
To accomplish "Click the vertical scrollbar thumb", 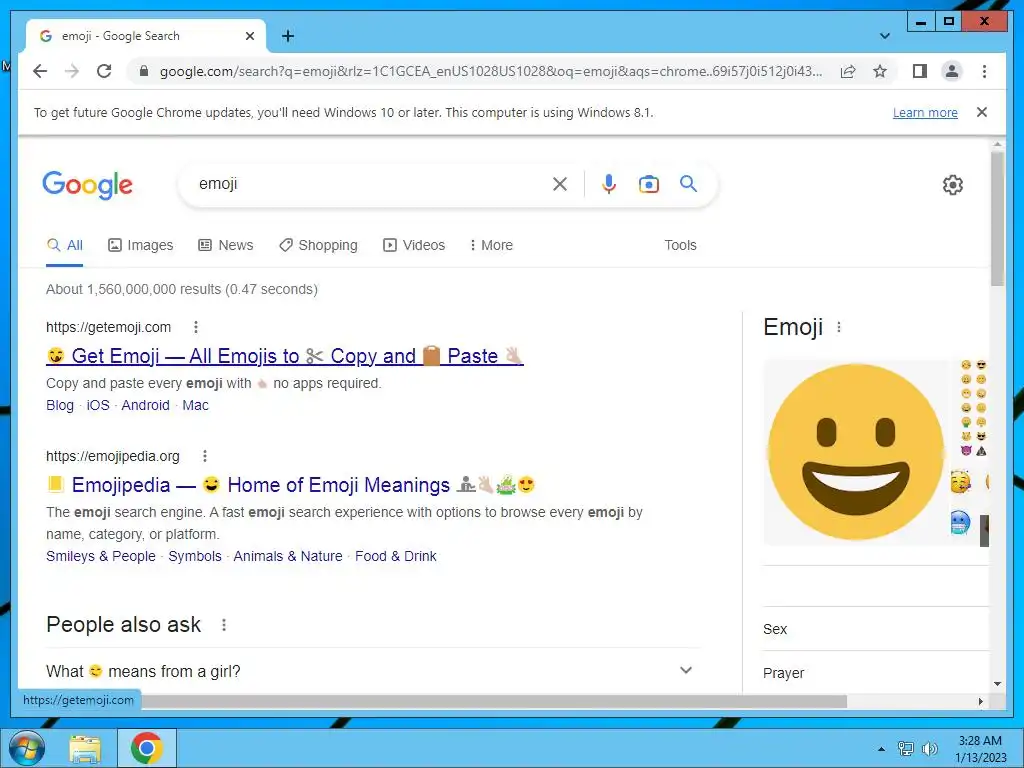I will pyautogui.click(x=997, y=219).
